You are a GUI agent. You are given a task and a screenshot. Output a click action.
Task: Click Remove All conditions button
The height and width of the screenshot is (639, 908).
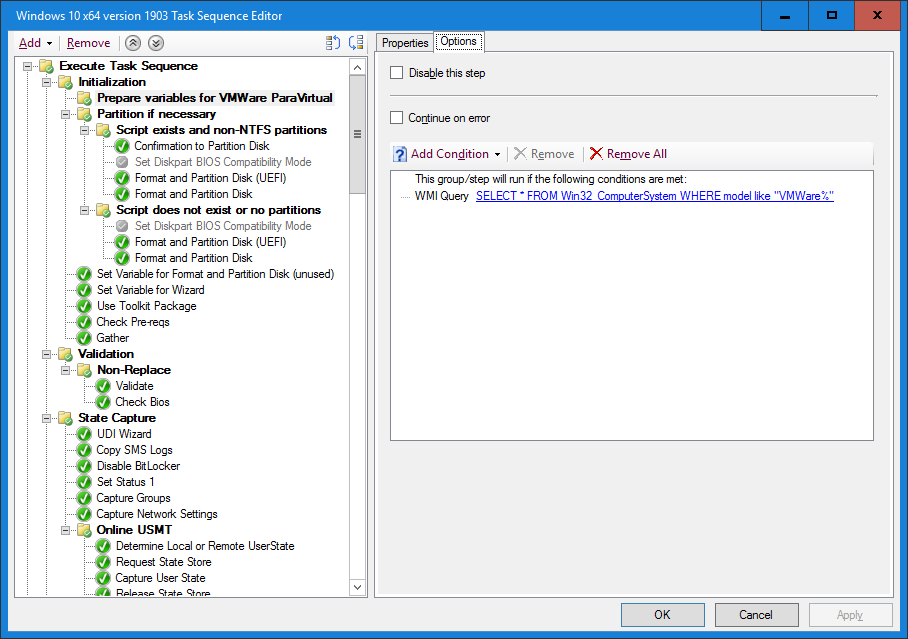tap(628, 154)
